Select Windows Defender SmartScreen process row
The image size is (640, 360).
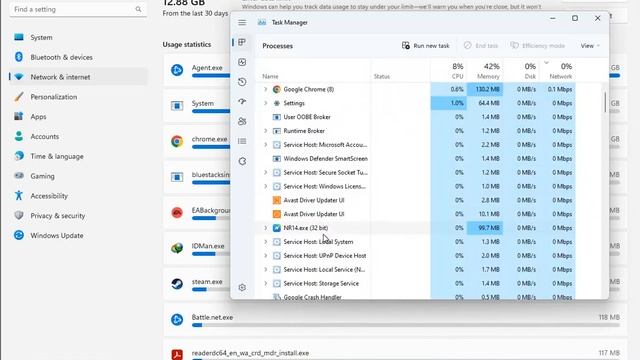[x=416, y=158]
